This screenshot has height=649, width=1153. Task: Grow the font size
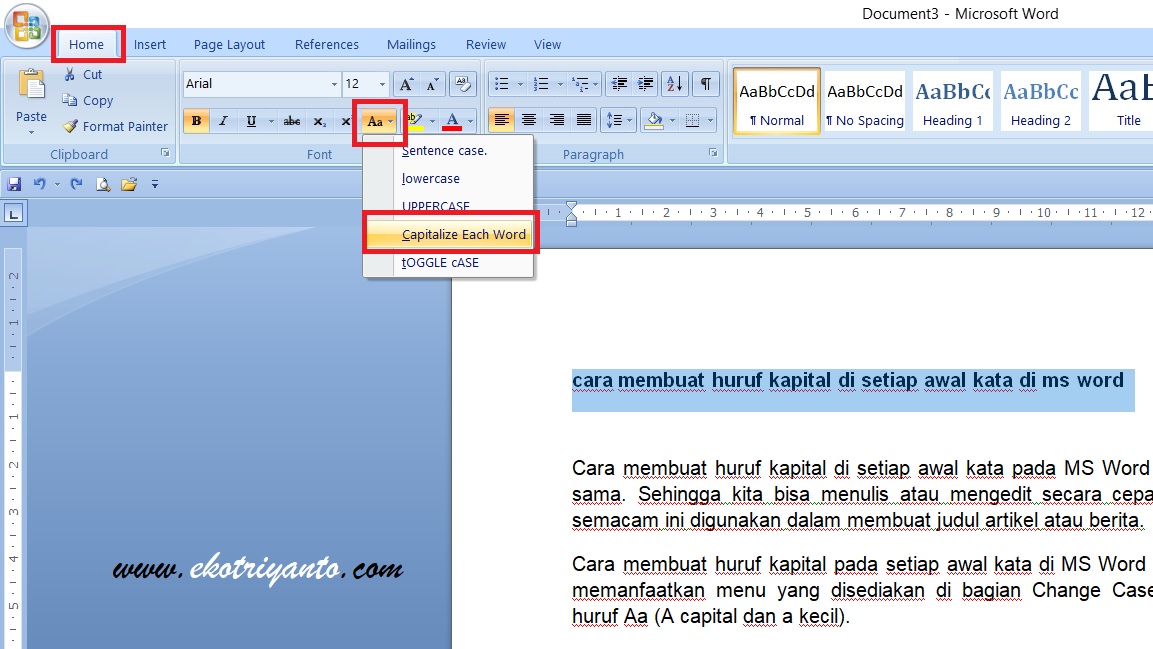[x=406, y=84]
